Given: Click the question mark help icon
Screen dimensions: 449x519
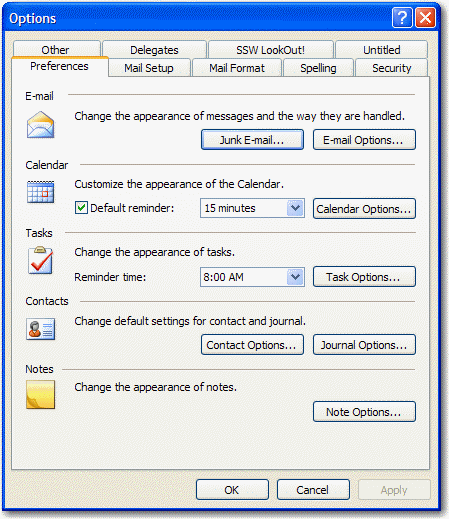Looking at the screenshot, I should (402, 18).
